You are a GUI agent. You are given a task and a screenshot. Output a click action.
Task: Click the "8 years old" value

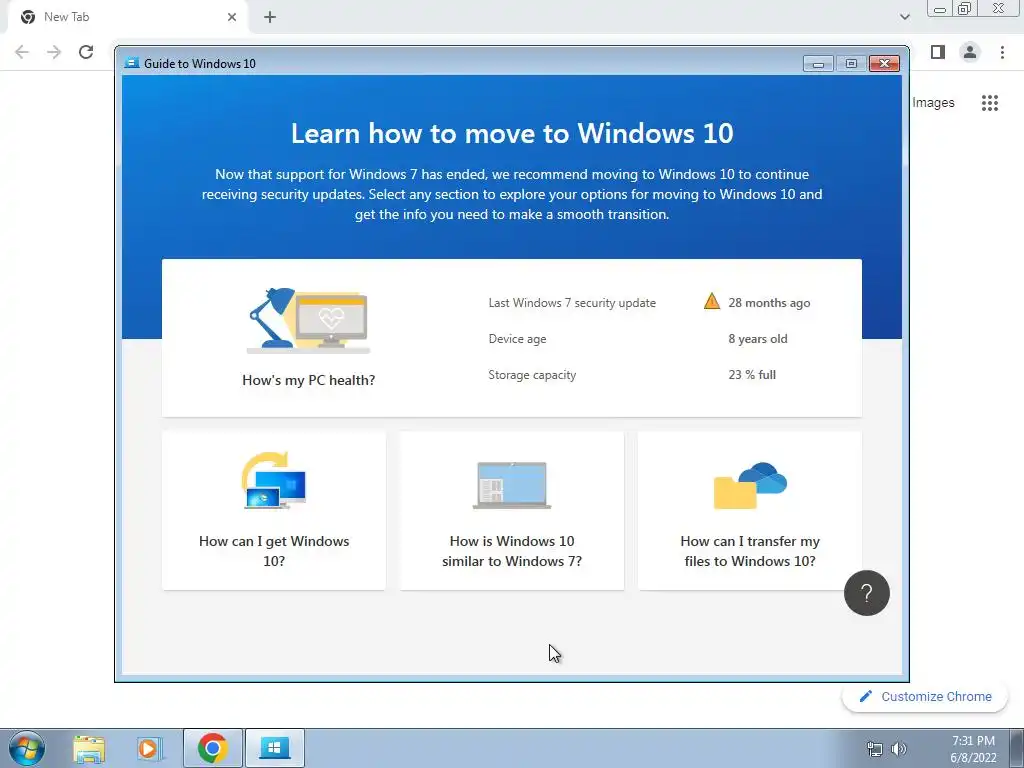tap(758, 339)
